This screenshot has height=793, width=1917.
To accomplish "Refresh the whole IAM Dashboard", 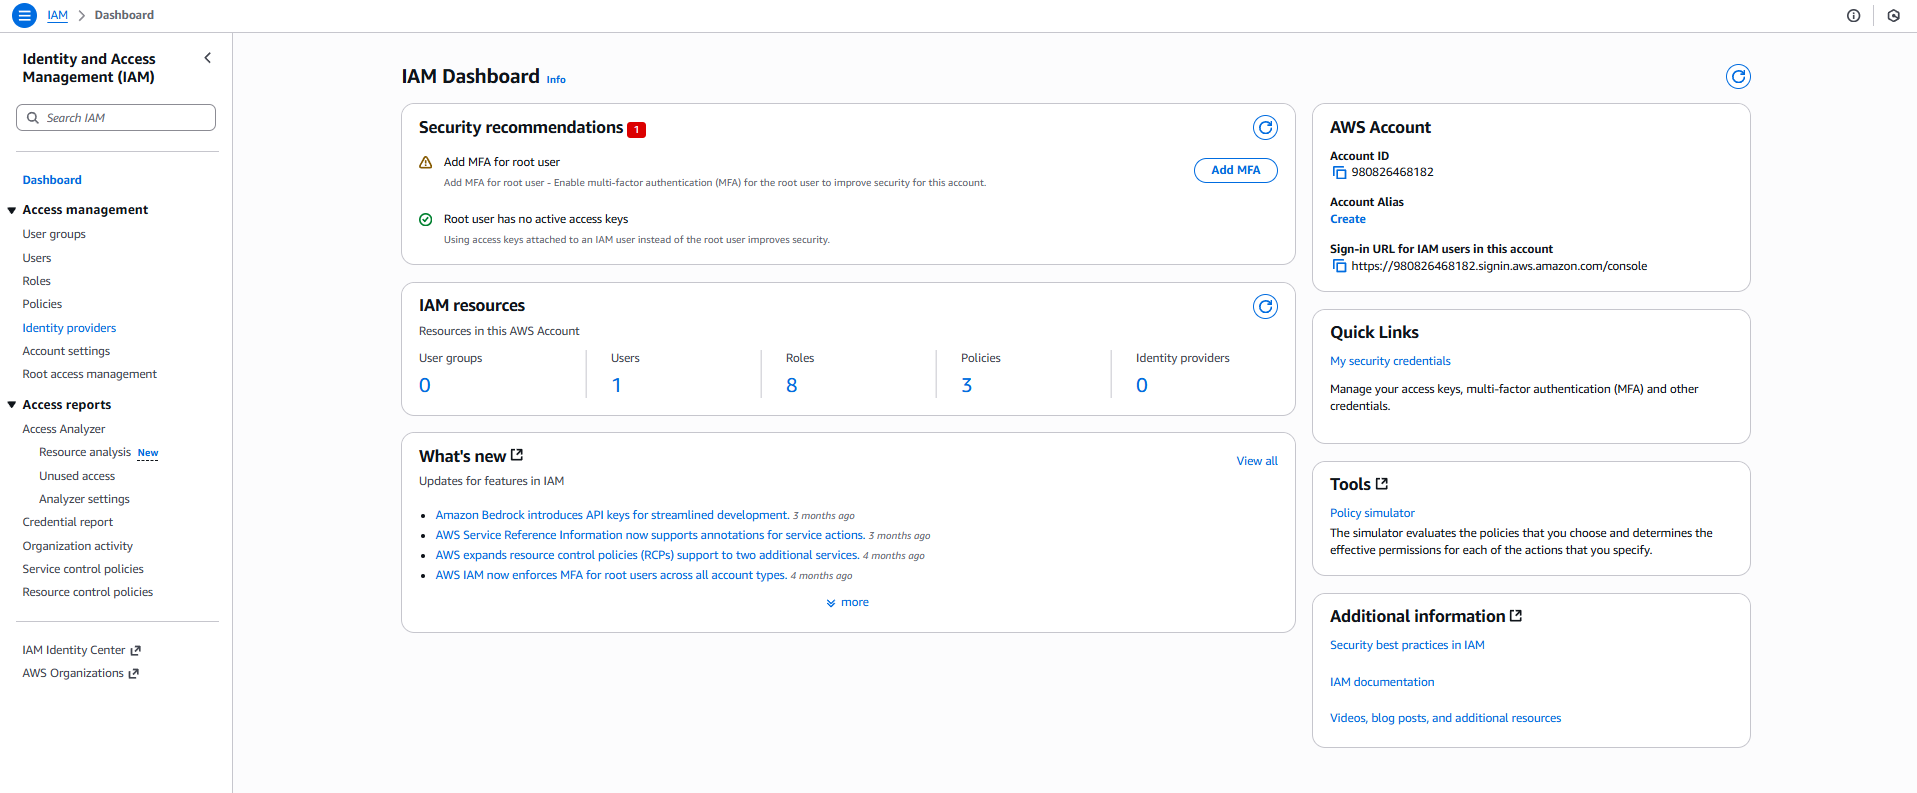I will click(x=1738, y=76).
